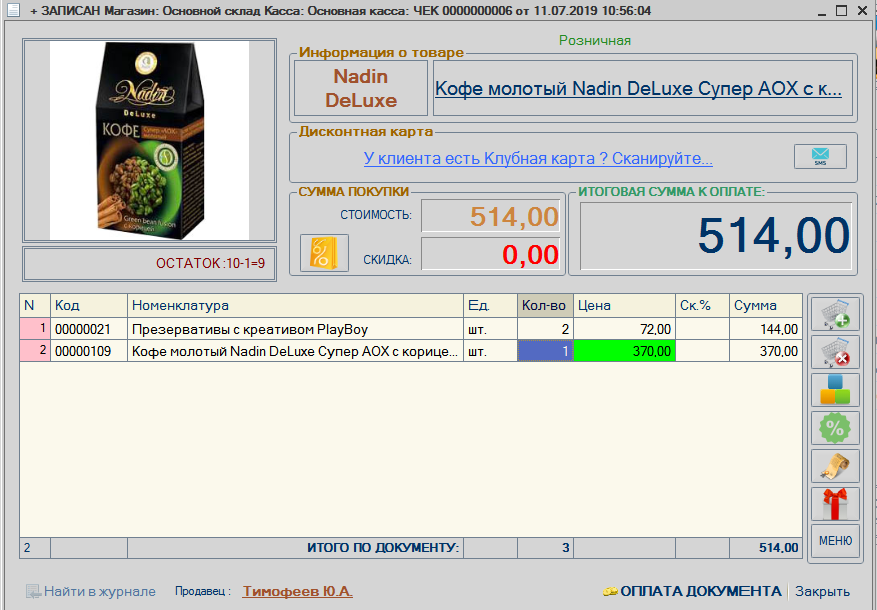877x610 pixels.
Task: Maximize the receipt window
Action: (x=841, y=11)
